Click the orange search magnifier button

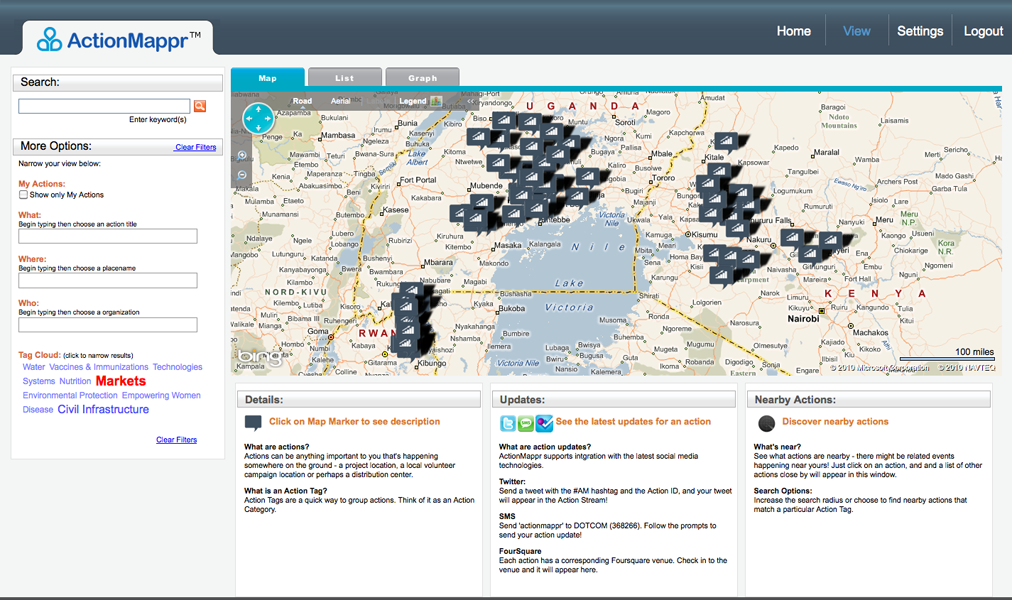click(x=200, y=106)
